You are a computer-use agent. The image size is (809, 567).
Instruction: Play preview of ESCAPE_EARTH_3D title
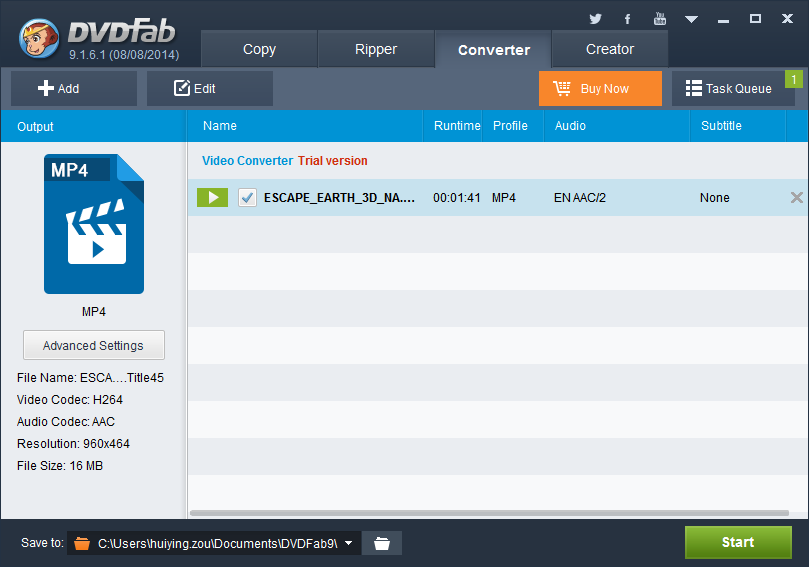(x=212, y=198)
